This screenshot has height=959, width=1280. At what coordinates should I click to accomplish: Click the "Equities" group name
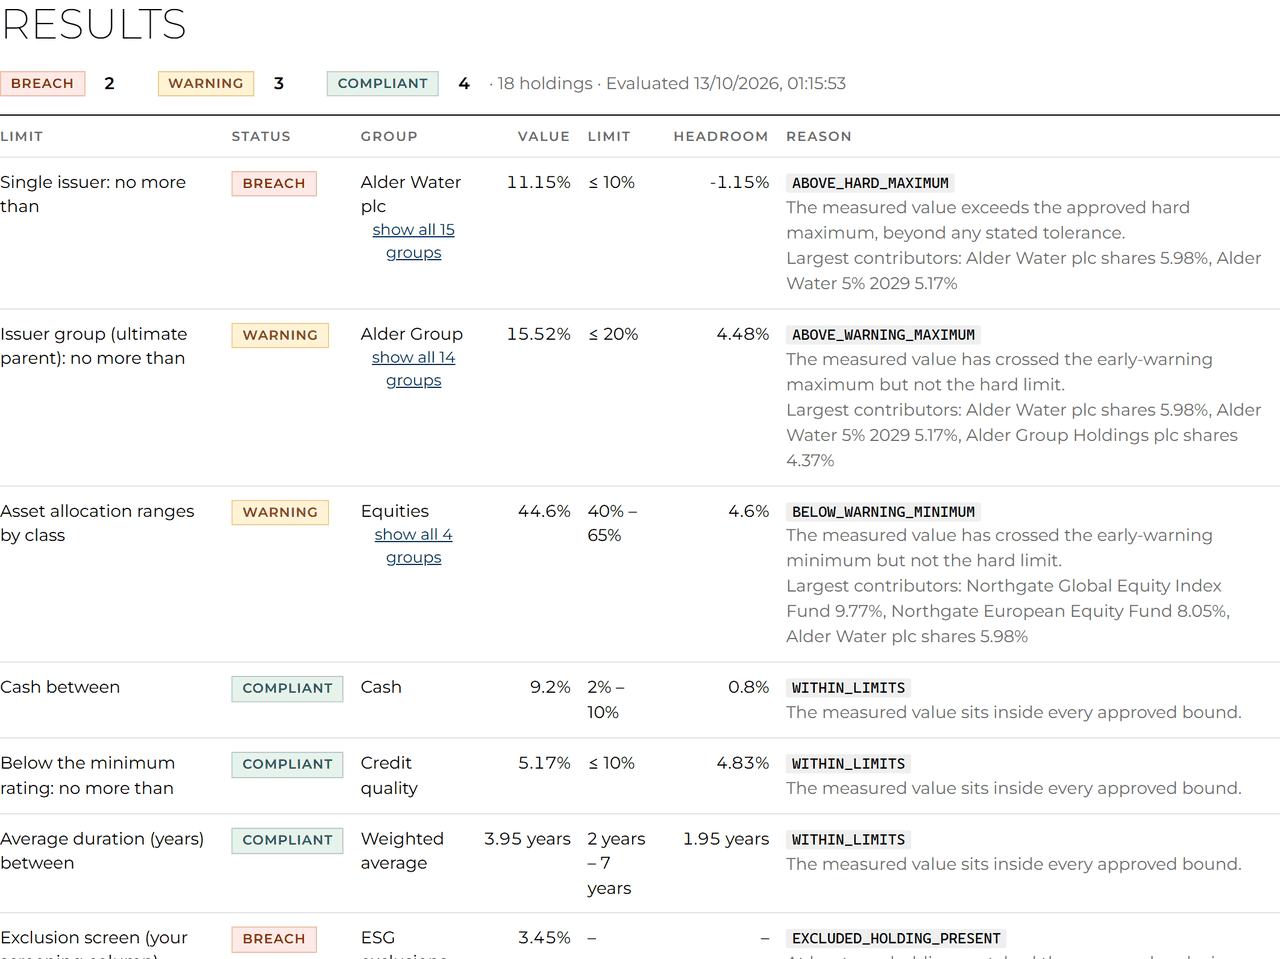coord(395,511)
